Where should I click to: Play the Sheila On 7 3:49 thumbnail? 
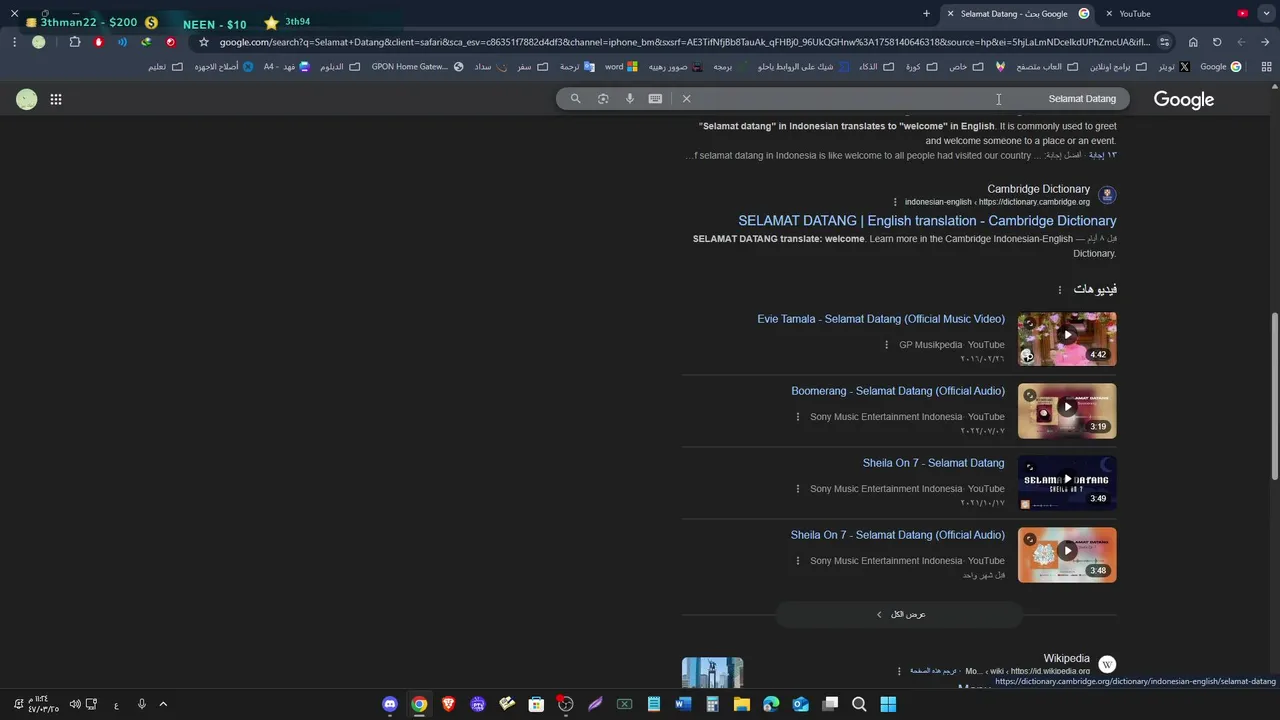tap(1067, 483)
